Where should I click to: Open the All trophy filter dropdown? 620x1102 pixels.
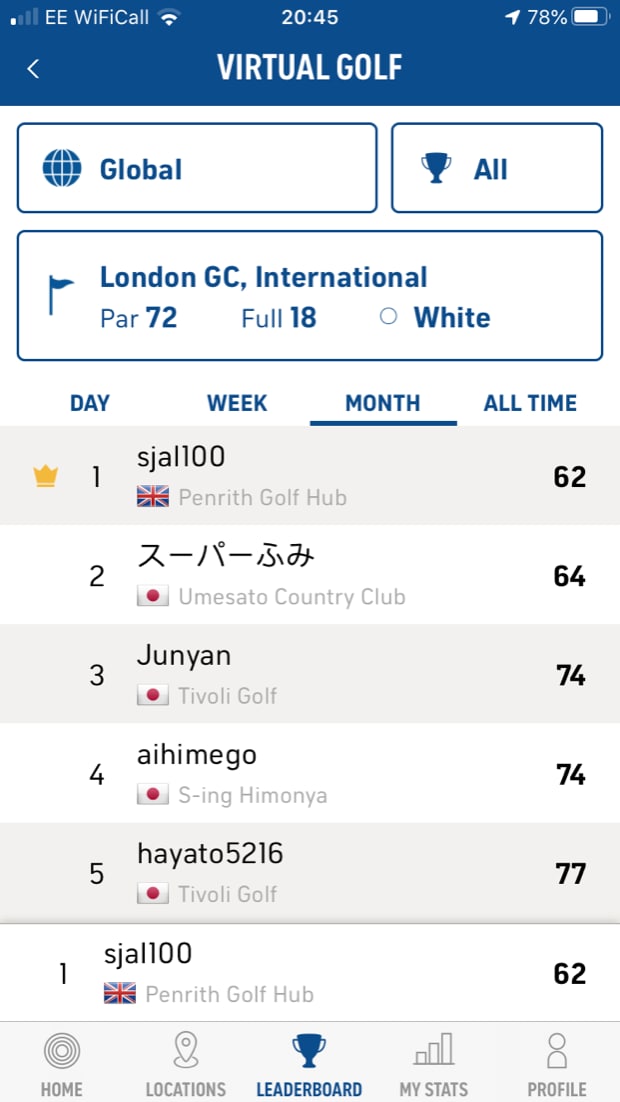[496, 168]
